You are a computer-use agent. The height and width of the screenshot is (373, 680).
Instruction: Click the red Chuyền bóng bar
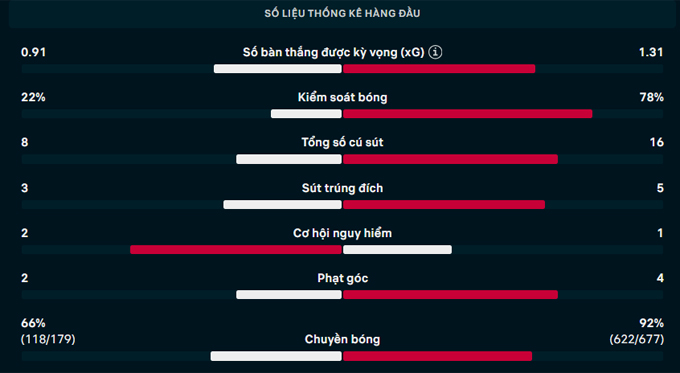tap(437, 356)
